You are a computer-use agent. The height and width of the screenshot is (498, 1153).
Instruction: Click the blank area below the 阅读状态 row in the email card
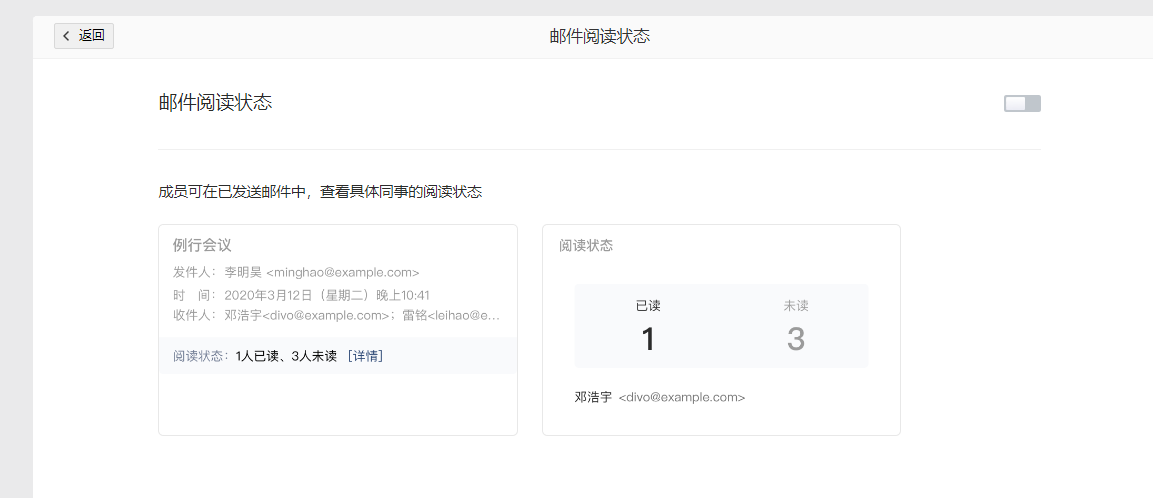[337, 404]
